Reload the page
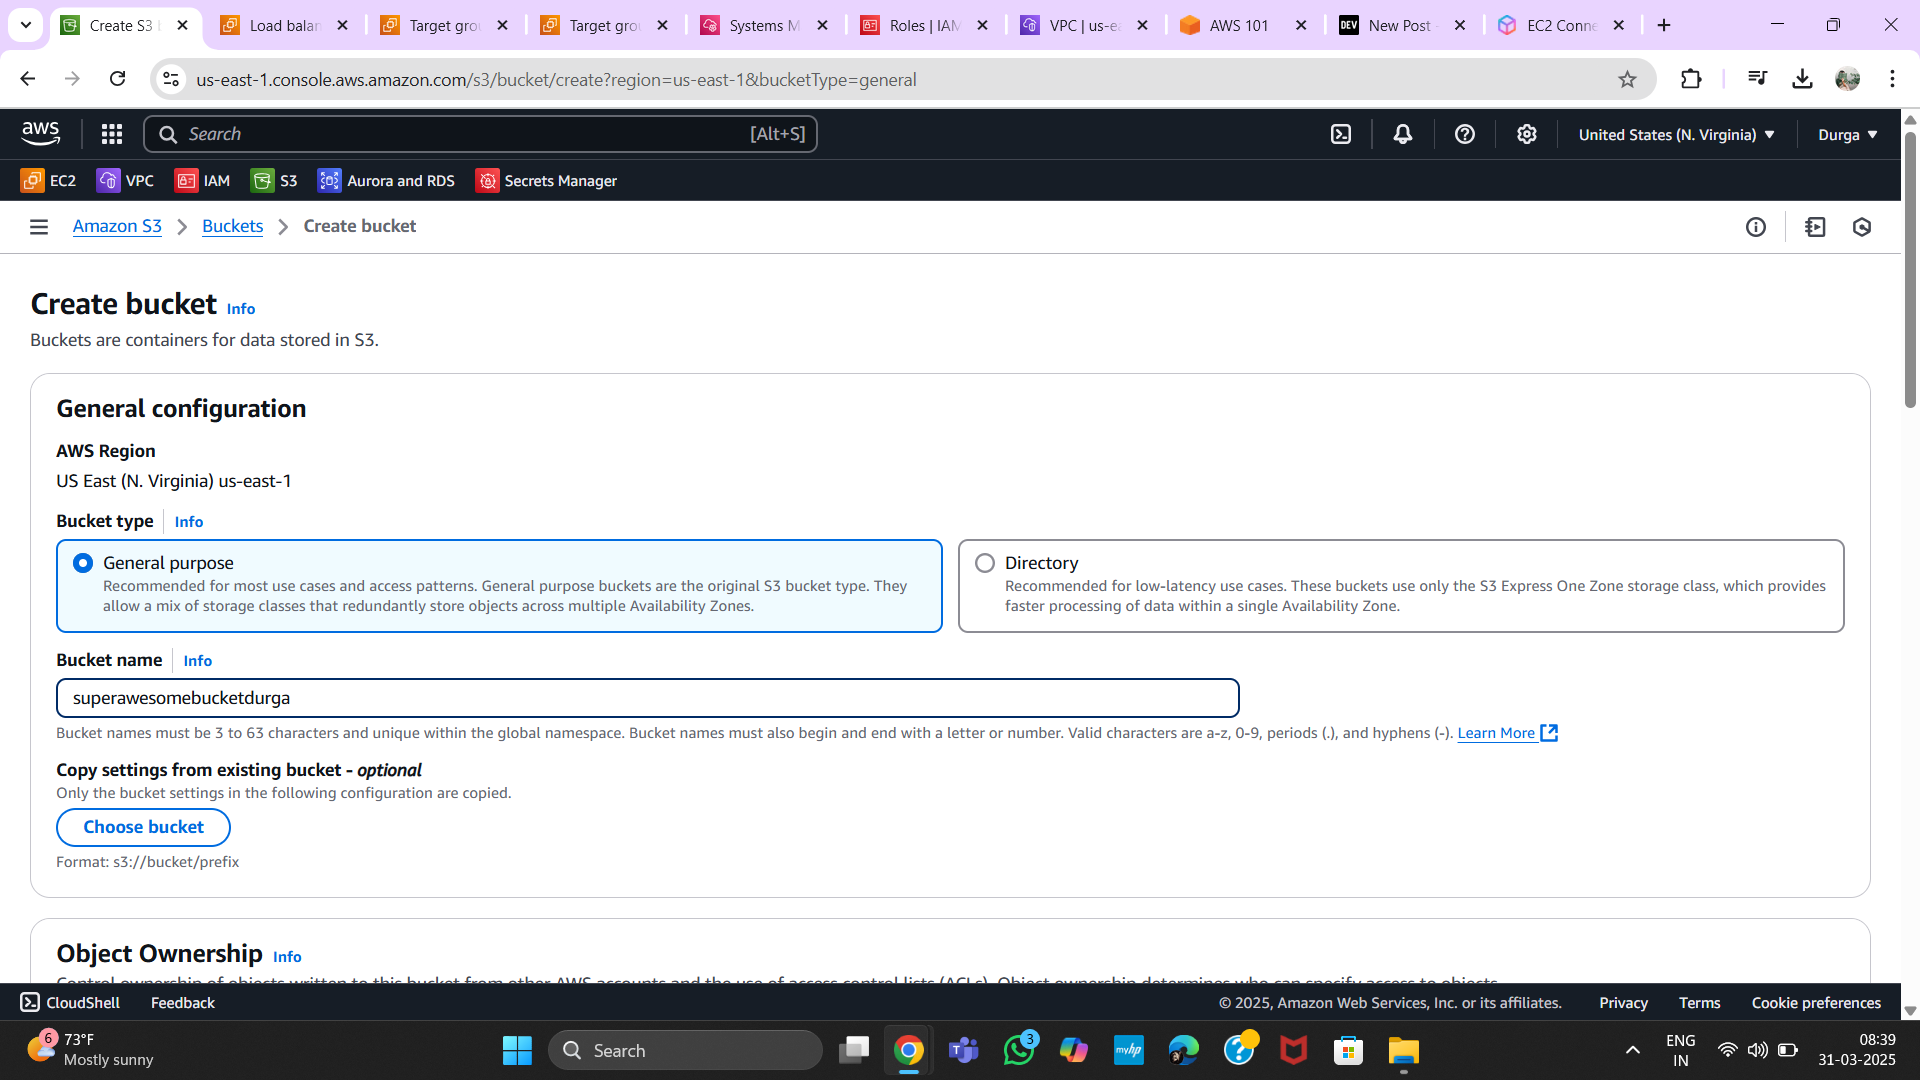The height and width of the screenshot is (1080, 1920). coord(117,79)
